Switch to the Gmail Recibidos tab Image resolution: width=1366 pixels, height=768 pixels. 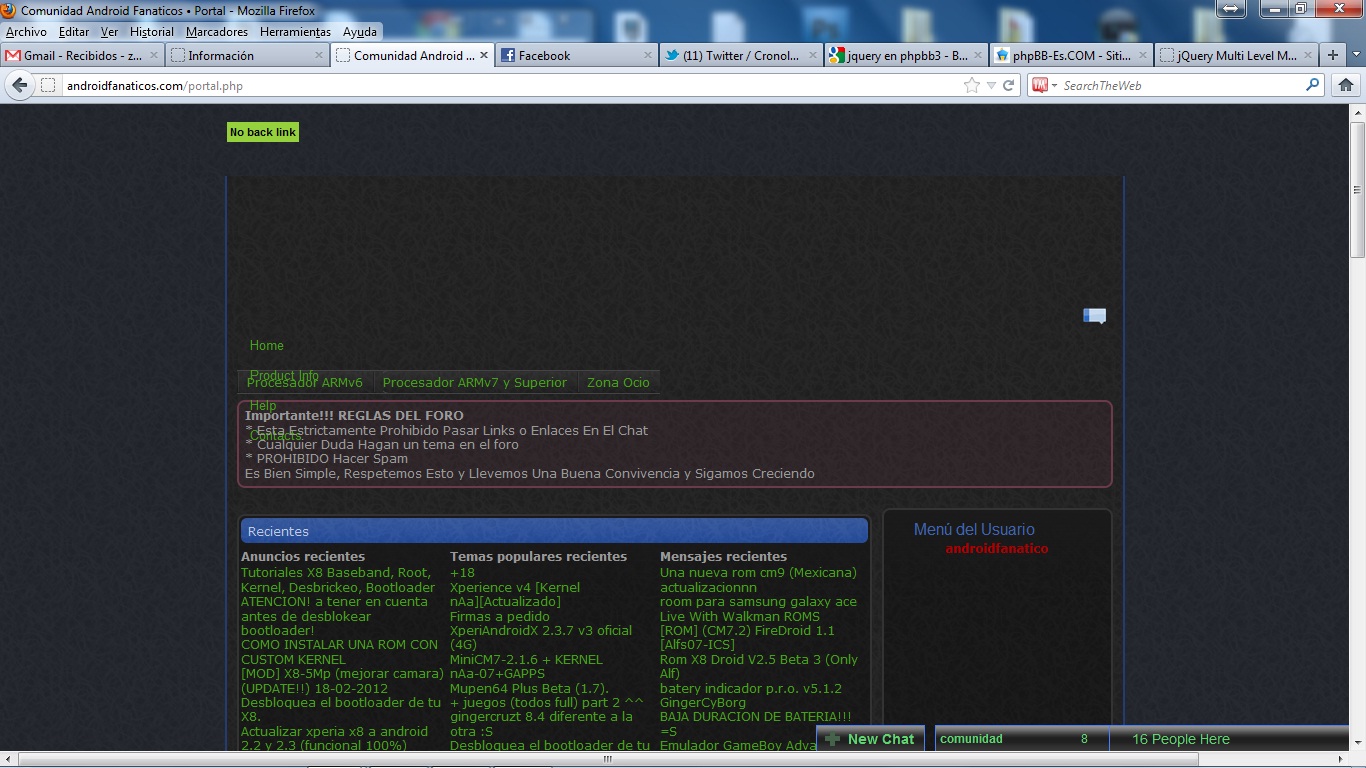pos(75,56)
